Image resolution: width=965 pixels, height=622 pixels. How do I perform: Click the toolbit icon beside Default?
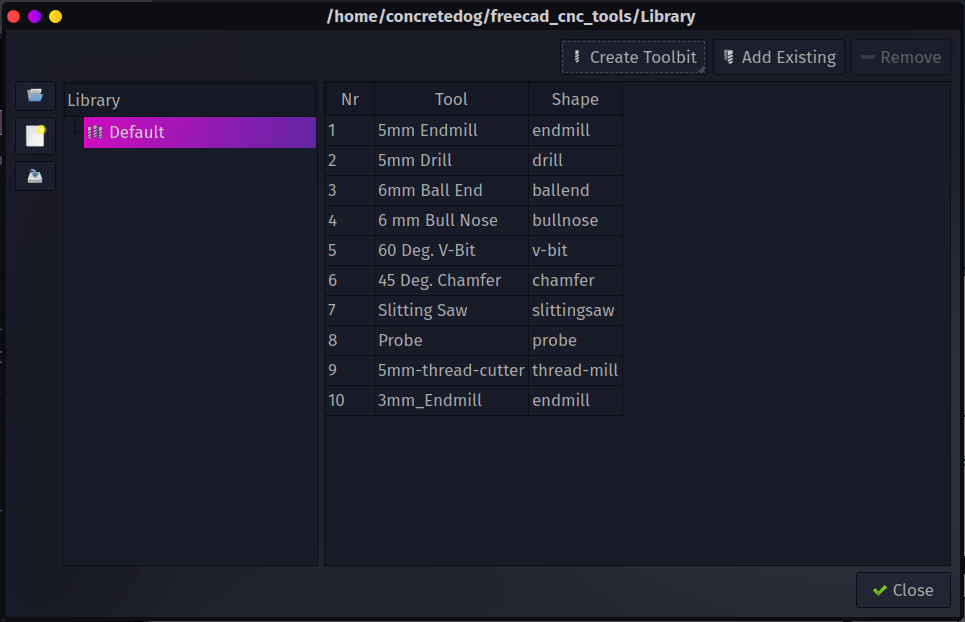[96, 132]
